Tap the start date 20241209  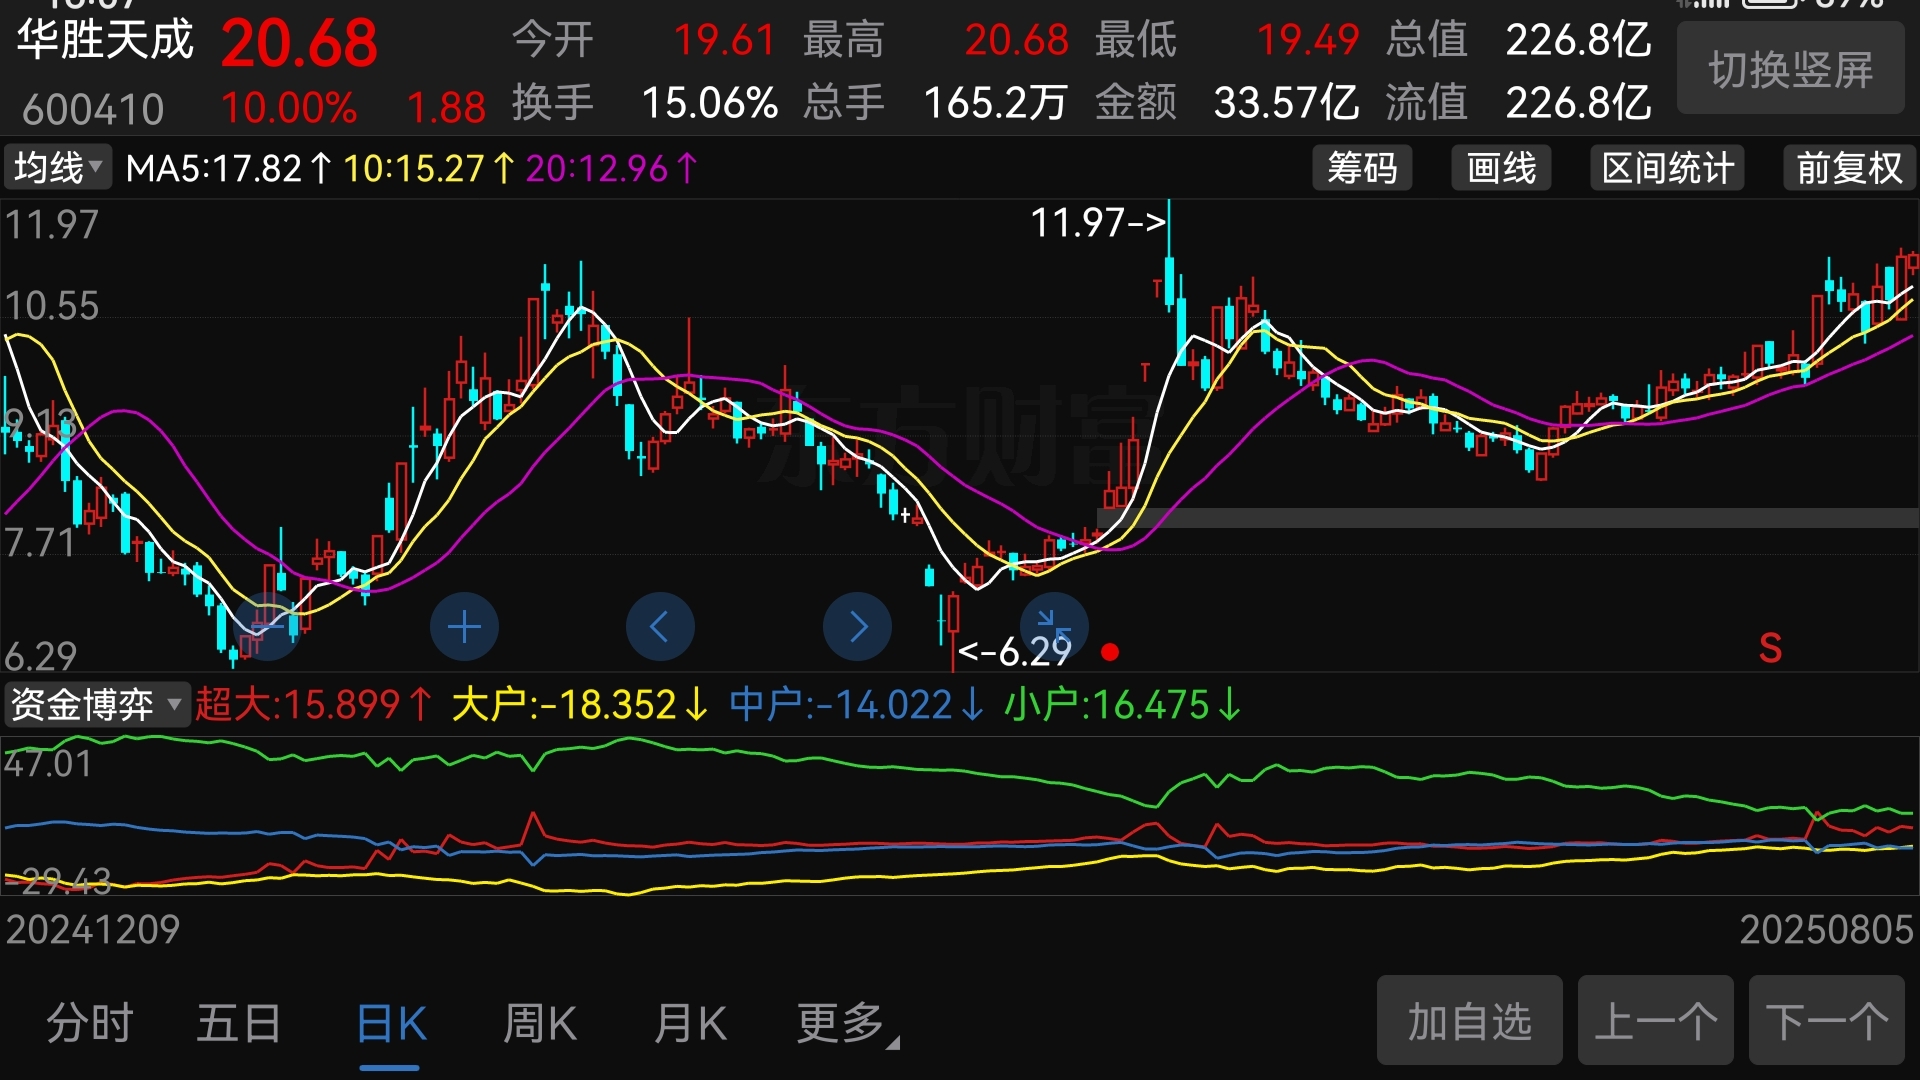click(x=93, y=930)
